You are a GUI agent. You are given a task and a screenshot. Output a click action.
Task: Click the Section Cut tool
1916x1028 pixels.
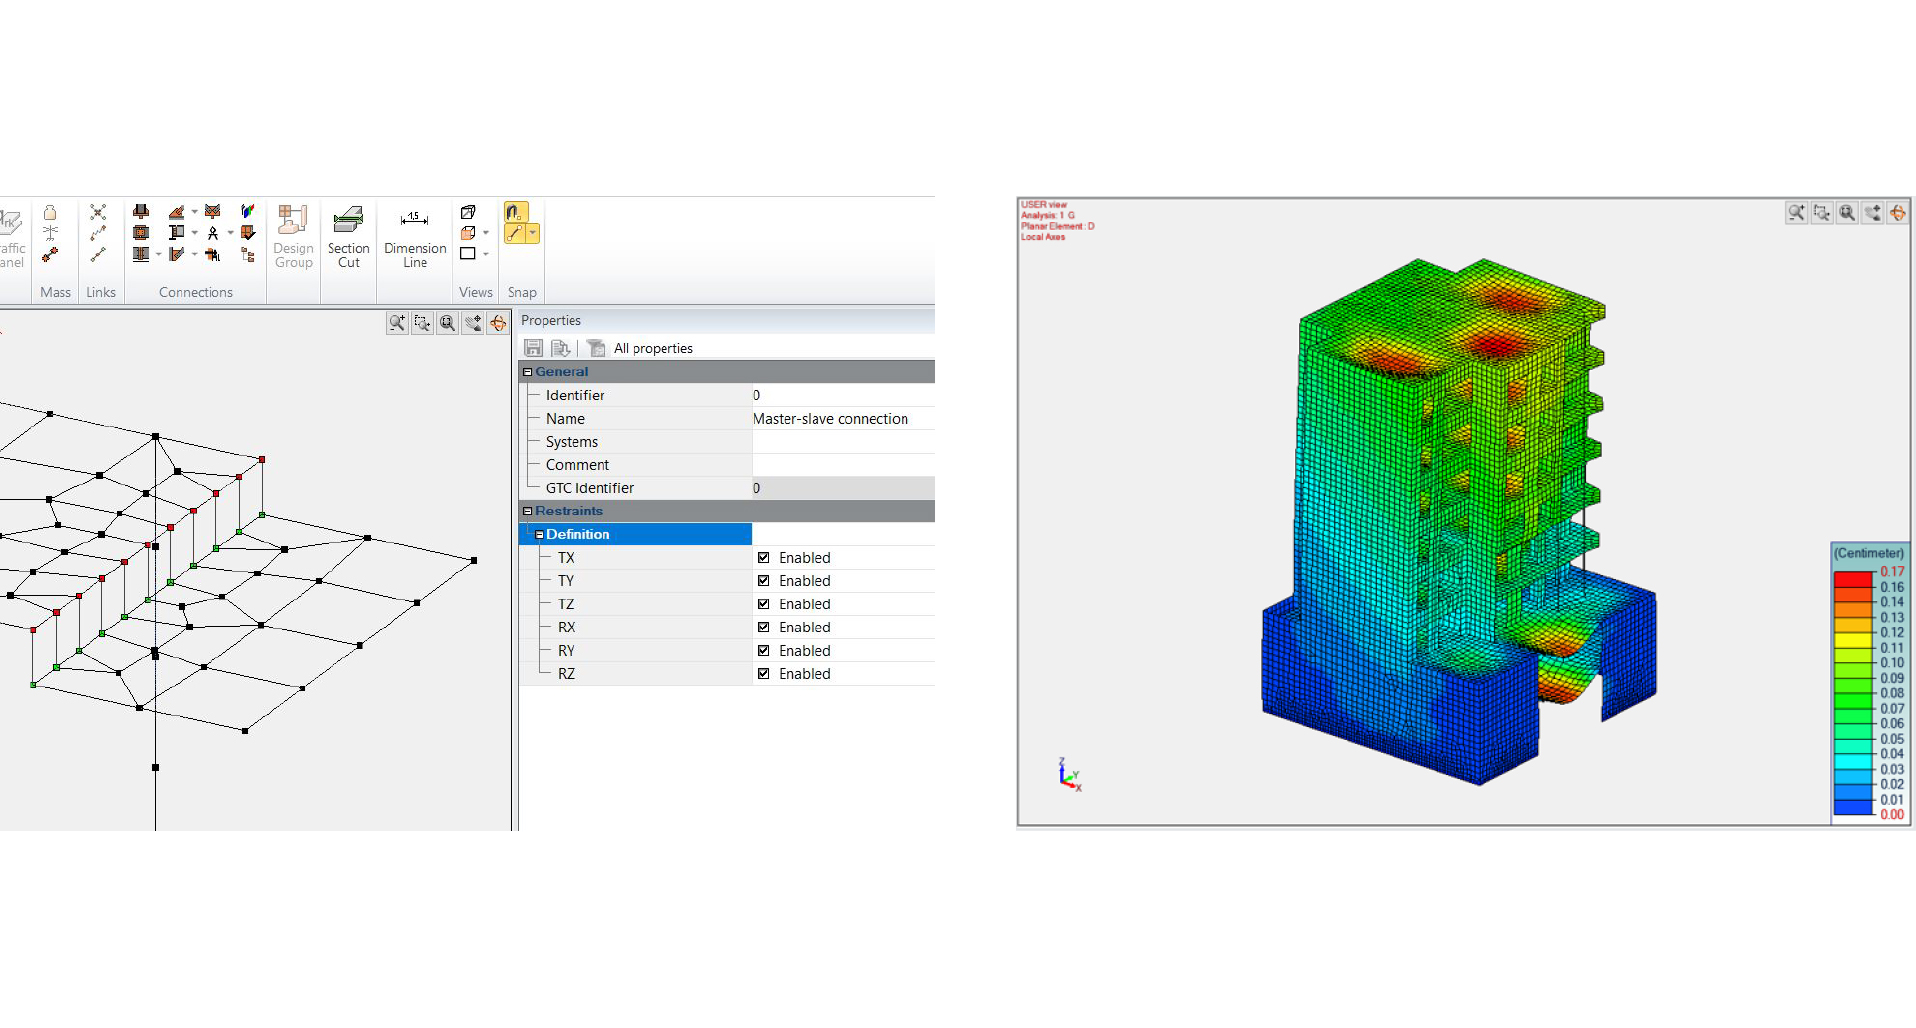pyautogui.click(x=348, y=236)
